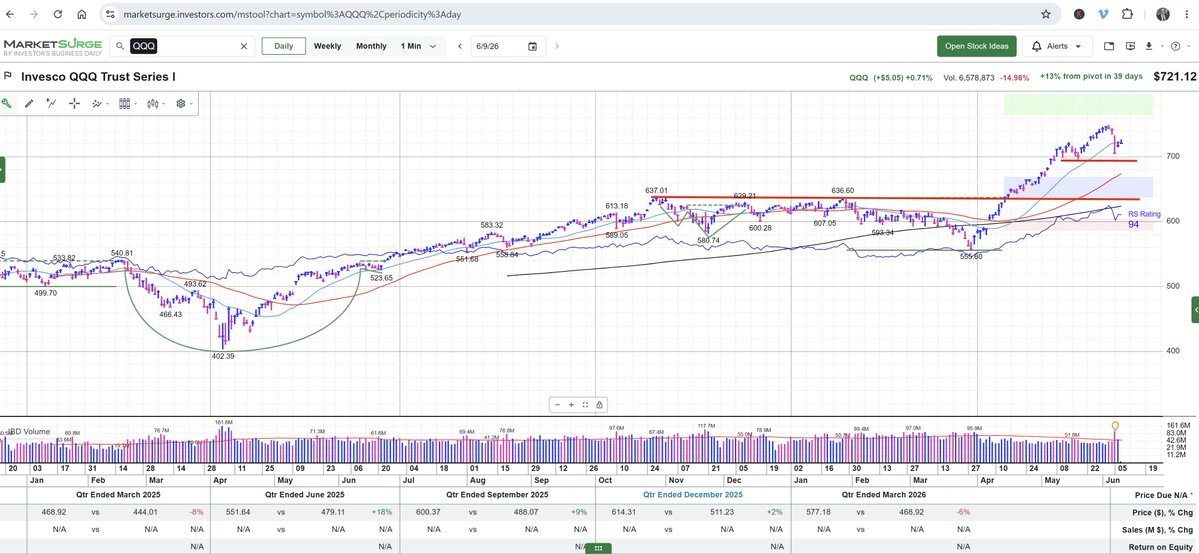Reload the page
The image size is (1199, 554).
click(x=58, y=14)
